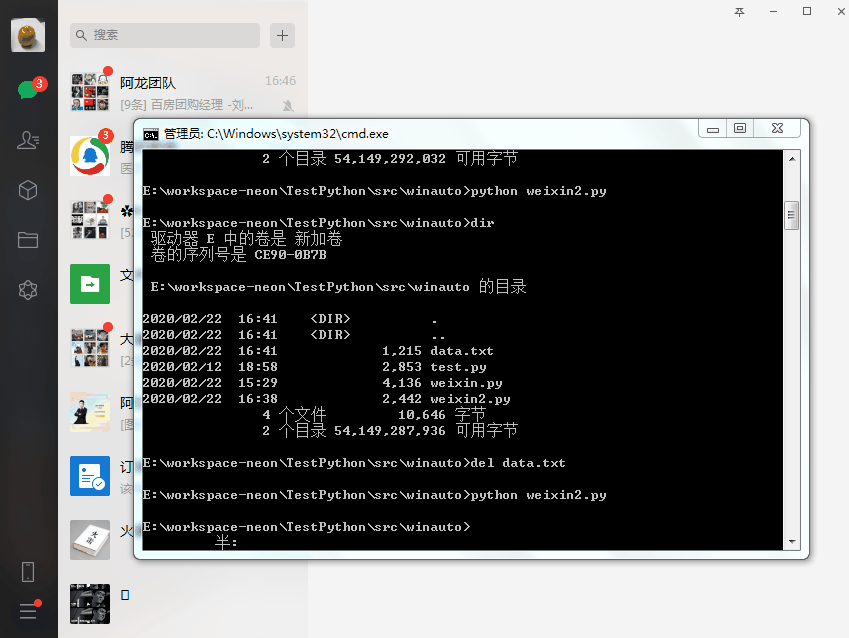849x638 pixels.
Task: Click the mobile phone icon in the sidebar
Action: 28,571
